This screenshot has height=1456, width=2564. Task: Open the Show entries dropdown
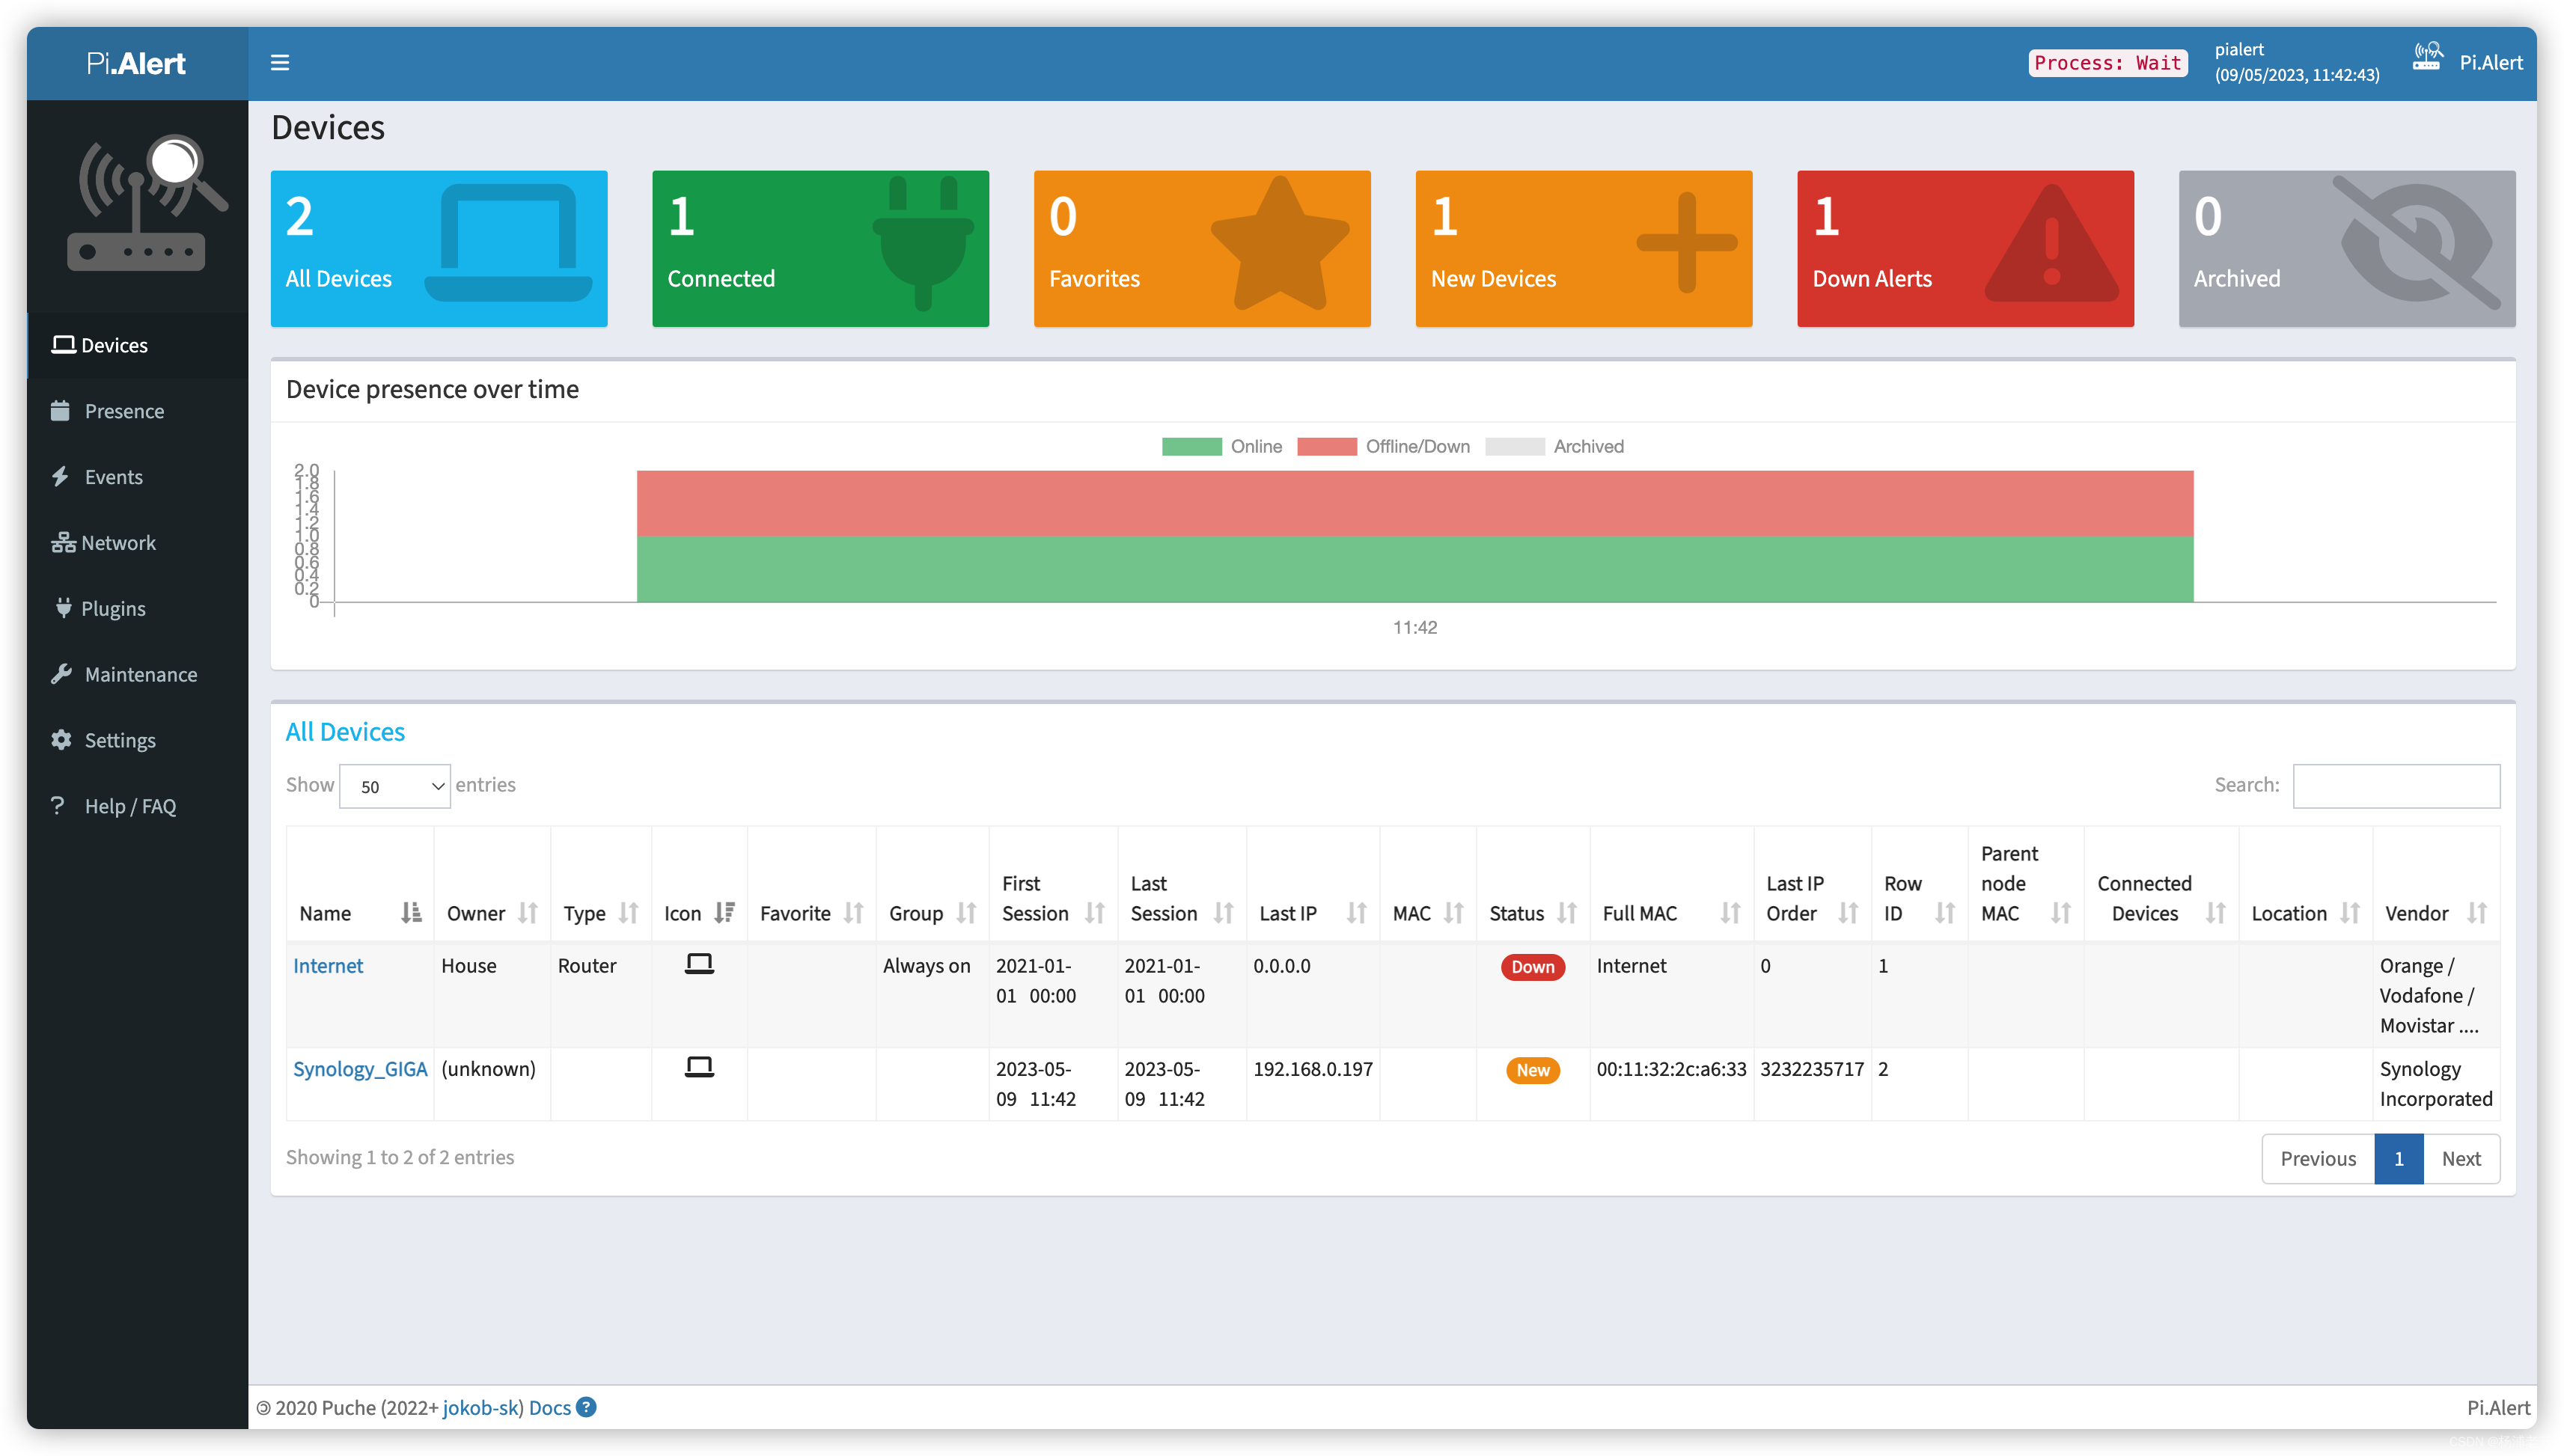click(x=395, y=786)
